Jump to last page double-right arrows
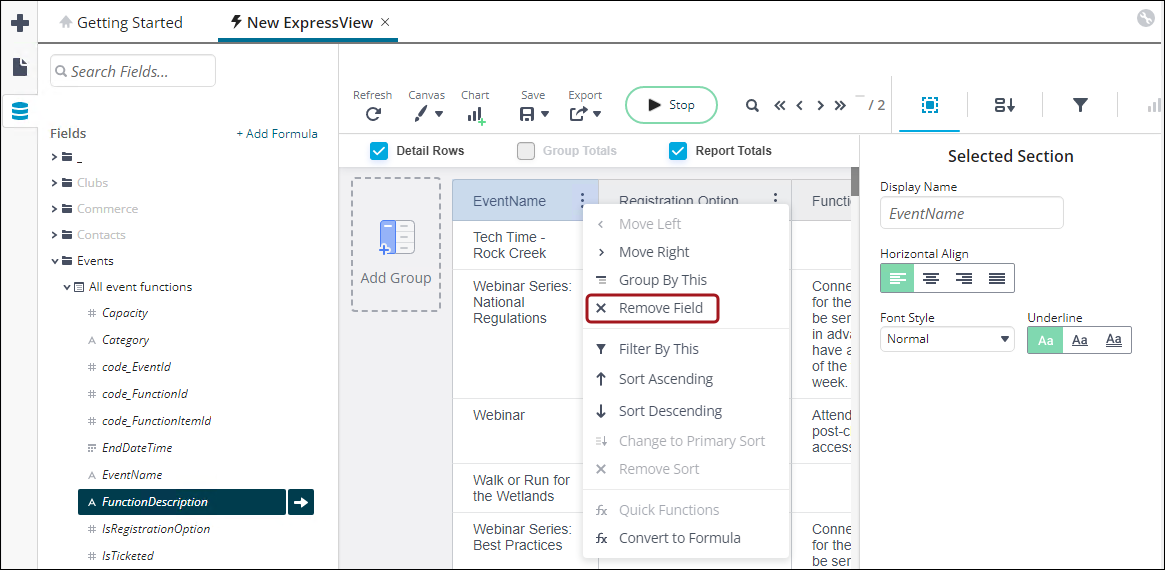1165x570 pixels. pyautogui.click(x=840, y=106)
